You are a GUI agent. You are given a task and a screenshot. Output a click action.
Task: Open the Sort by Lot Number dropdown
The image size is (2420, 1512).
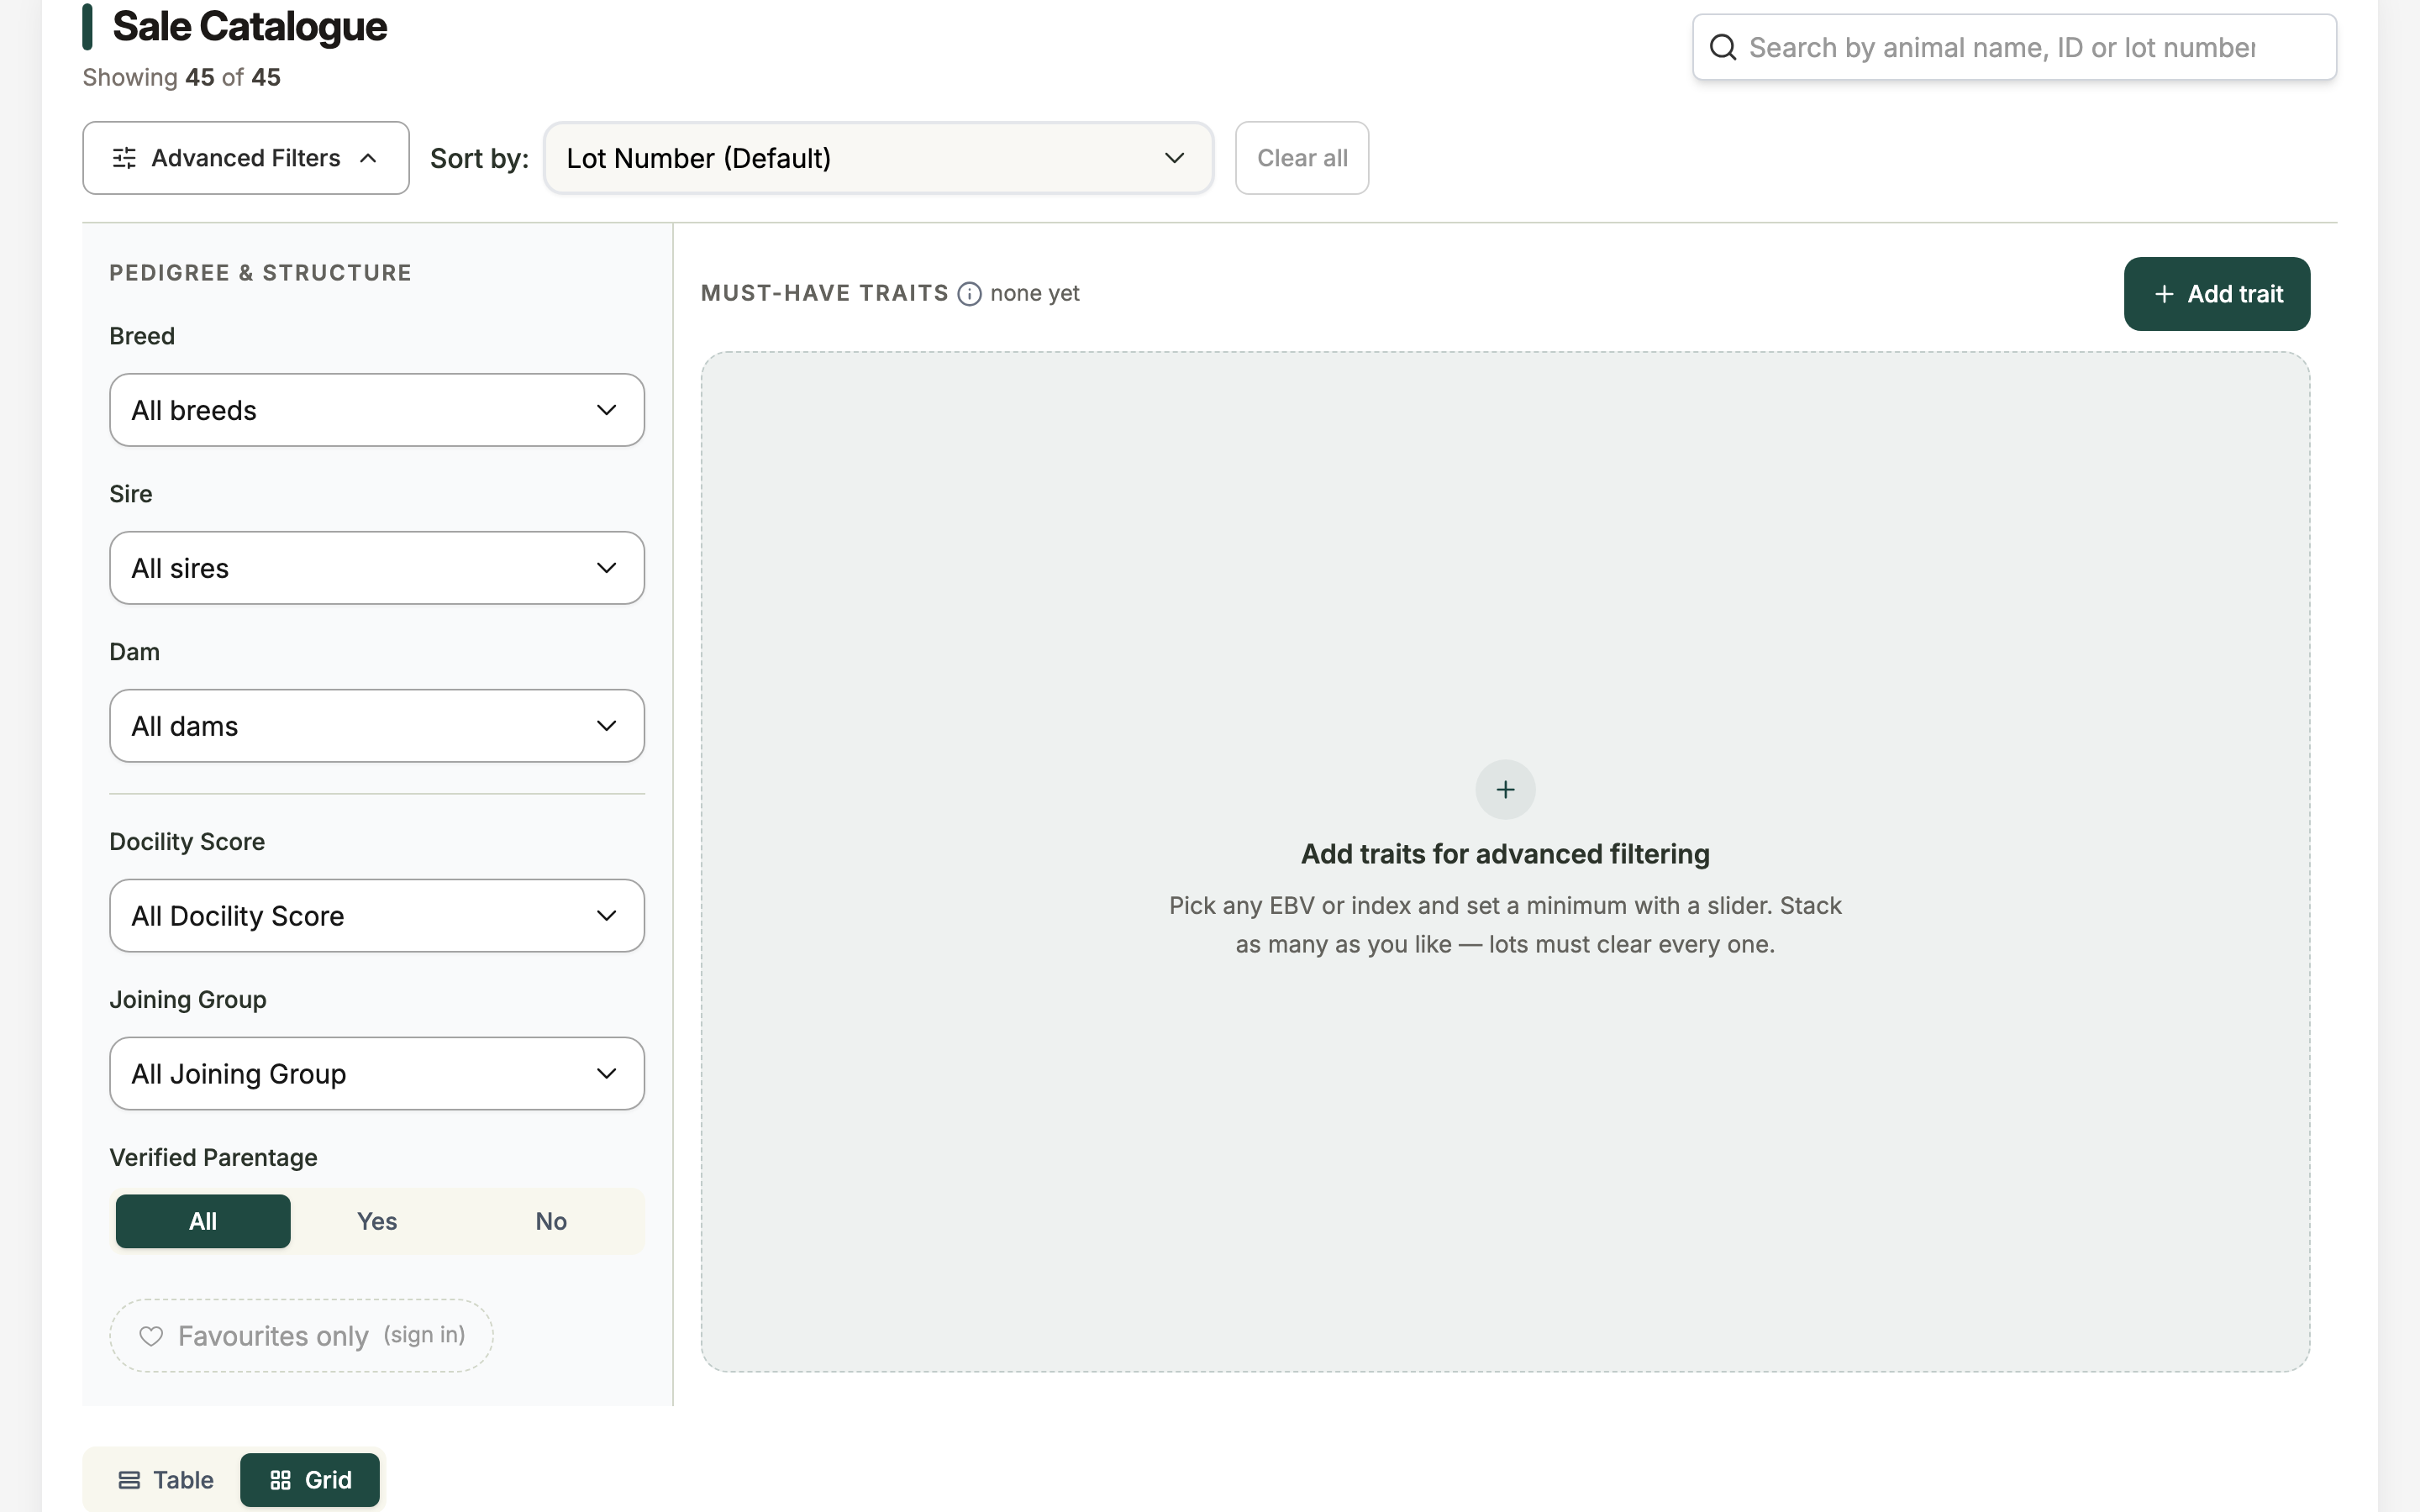[x=878, y=158]
